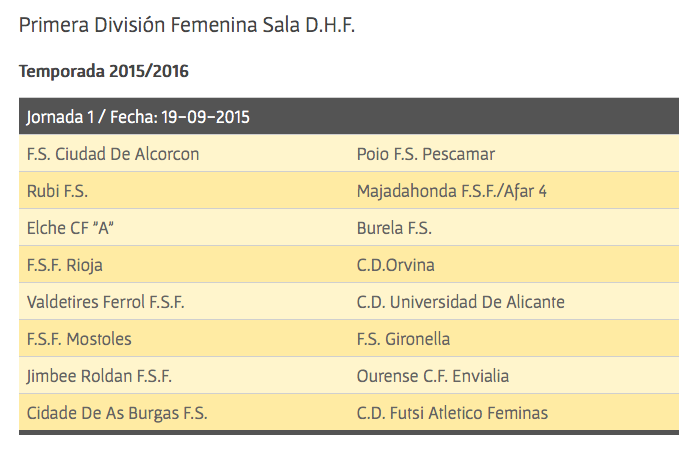693x453 pixels.
Task: Open C.D. Futsi Atletico Feminas entry
Action: [452, 413]
